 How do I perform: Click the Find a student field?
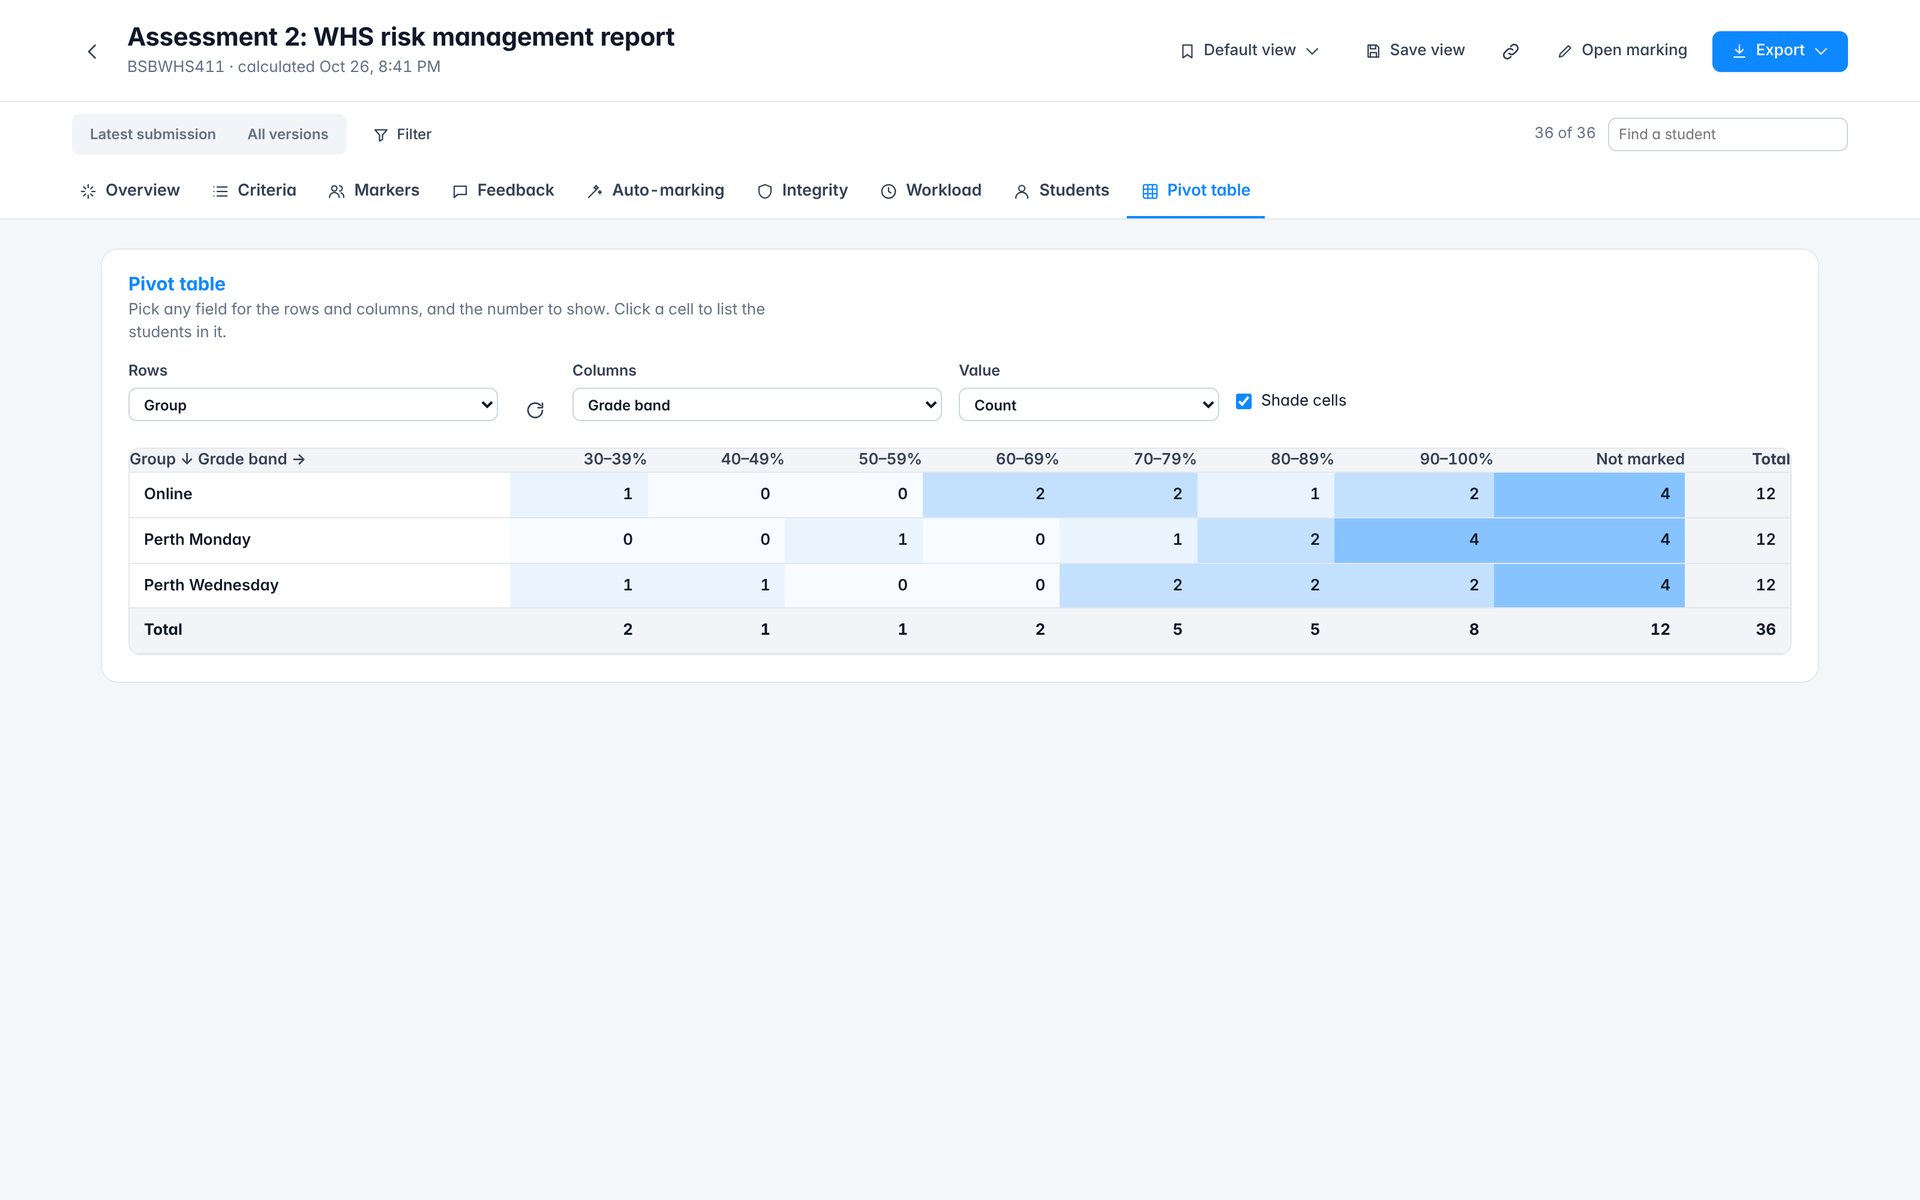click(1728, 134)
